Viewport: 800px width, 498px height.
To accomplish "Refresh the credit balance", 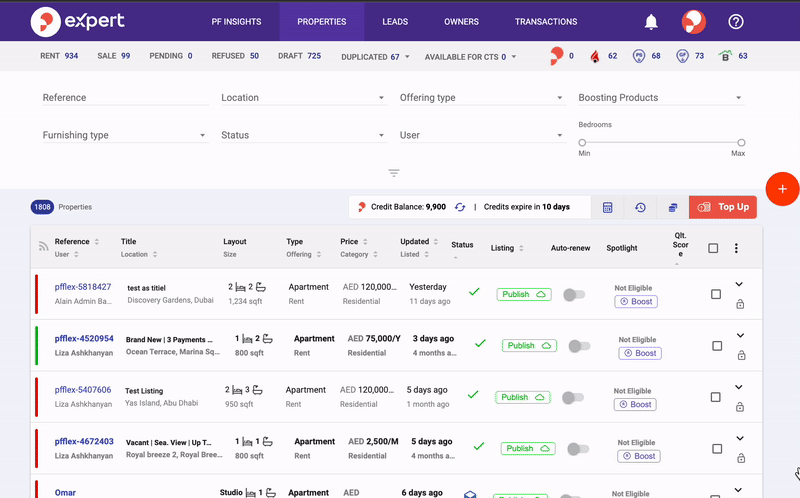I will [460, 207].
